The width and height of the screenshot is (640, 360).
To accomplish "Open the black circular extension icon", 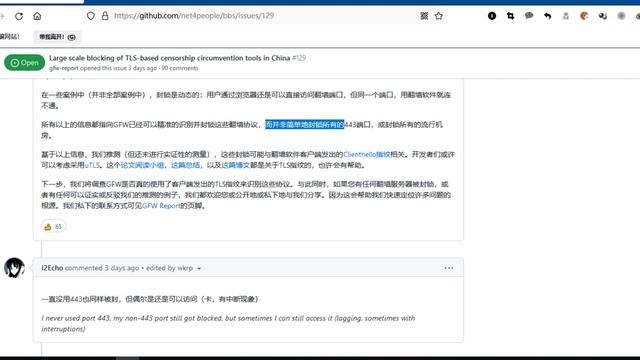I will (x=492, y=16).
